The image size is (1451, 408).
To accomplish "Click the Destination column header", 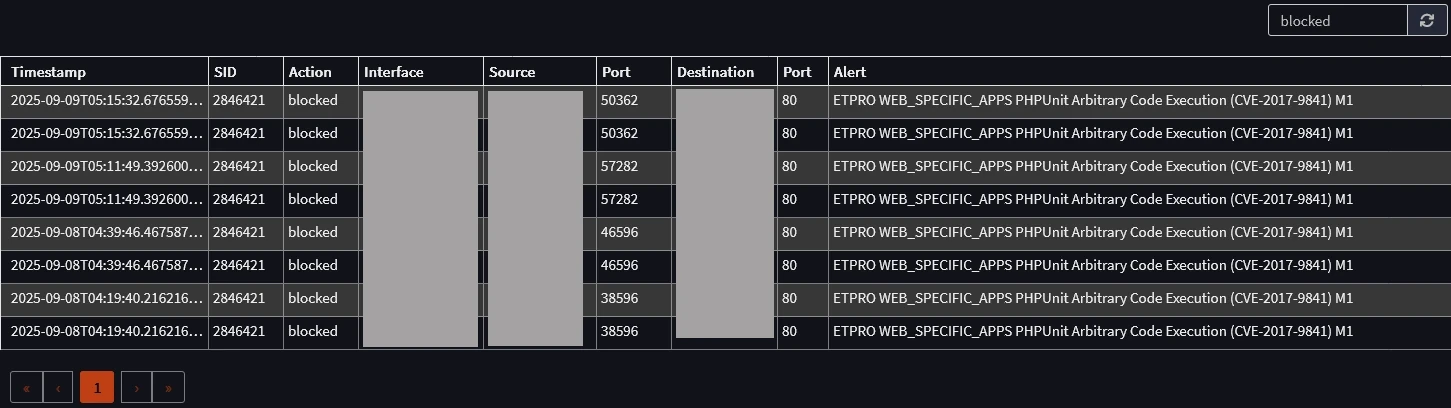I will pyautogui.click(x=715, y=72).
